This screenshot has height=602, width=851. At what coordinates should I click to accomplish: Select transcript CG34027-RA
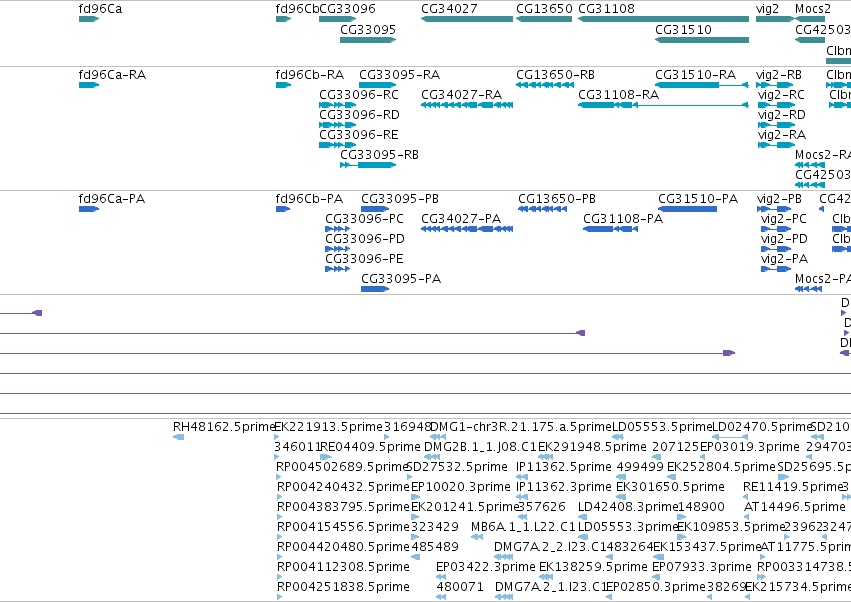467,105
